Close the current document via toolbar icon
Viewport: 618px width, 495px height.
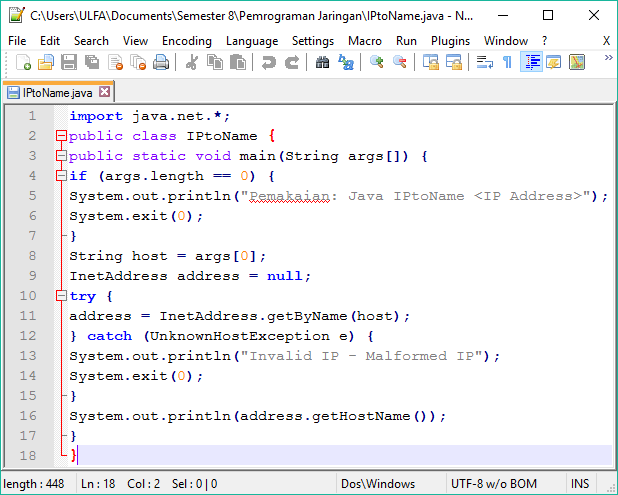click(x=115, y=62)
